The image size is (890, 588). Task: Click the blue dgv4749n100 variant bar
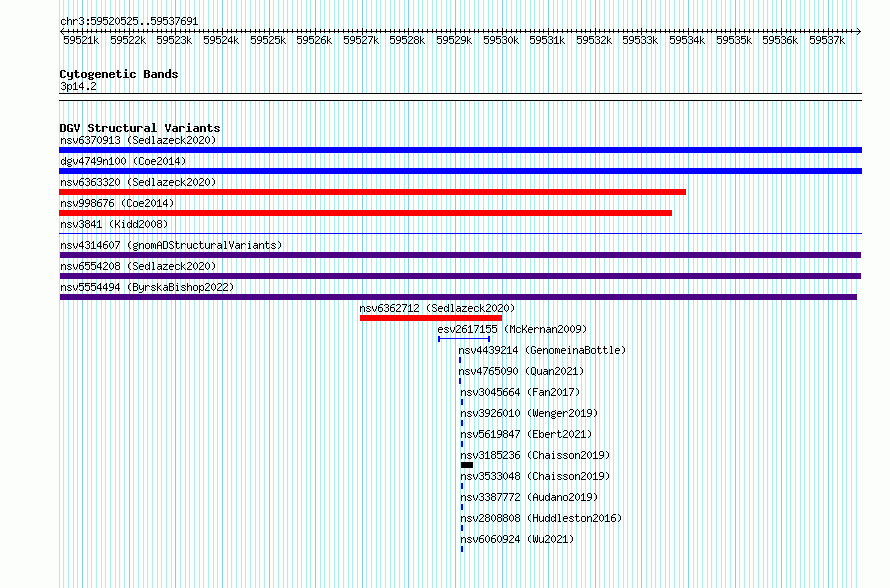pos(460,171)
